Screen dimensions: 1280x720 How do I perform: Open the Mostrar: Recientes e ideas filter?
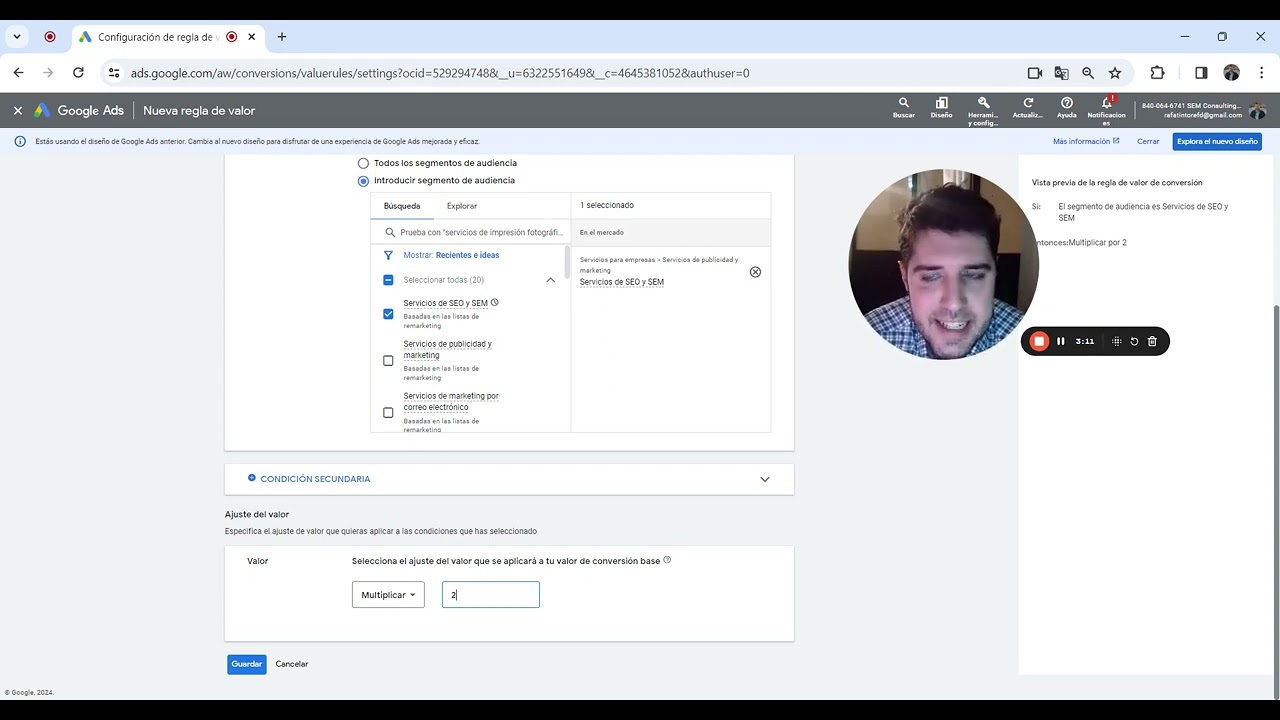click(x=451, y=255)
